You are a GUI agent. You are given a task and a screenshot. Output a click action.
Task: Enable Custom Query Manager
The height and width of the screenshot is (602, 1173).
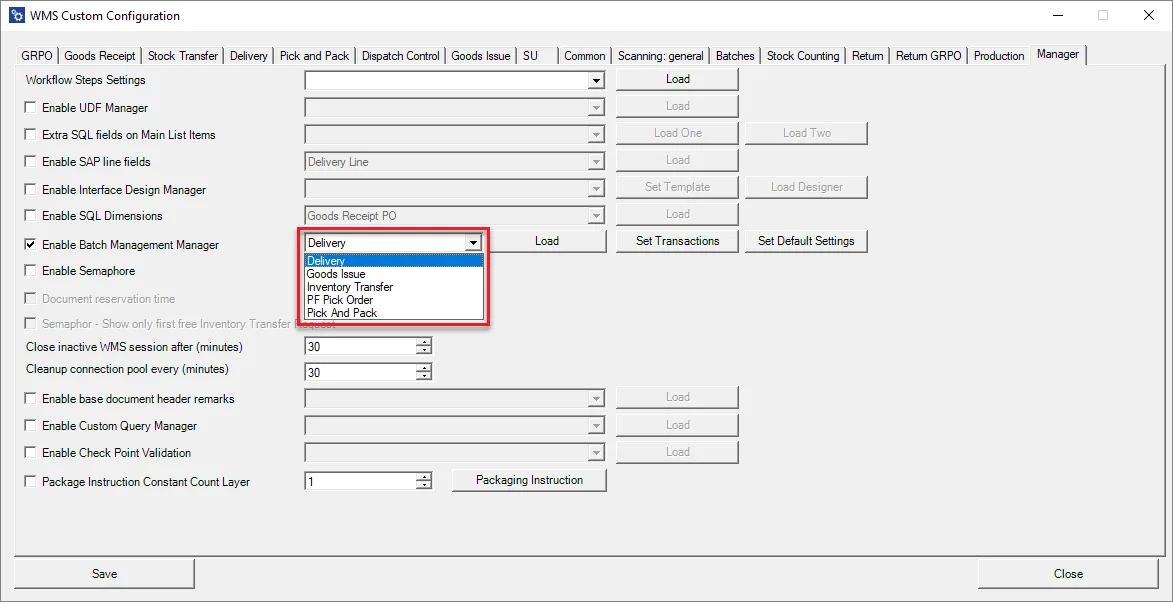(30, 425)
